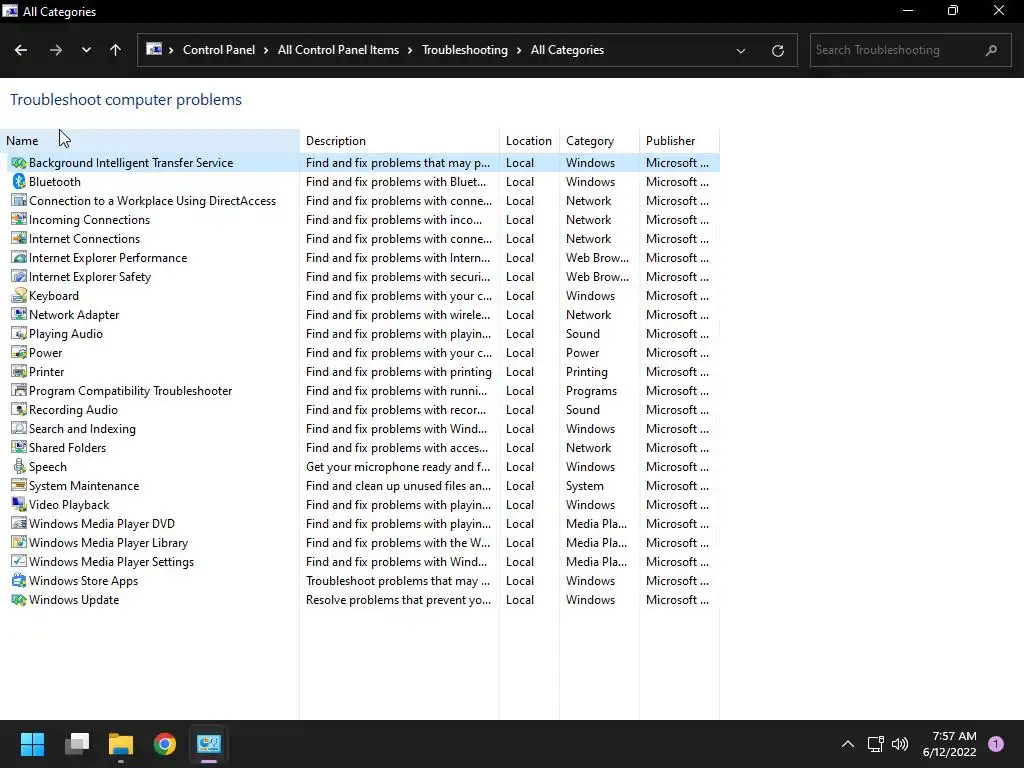Open Windows Media Player DVD troubleshooter

(102, 524)
